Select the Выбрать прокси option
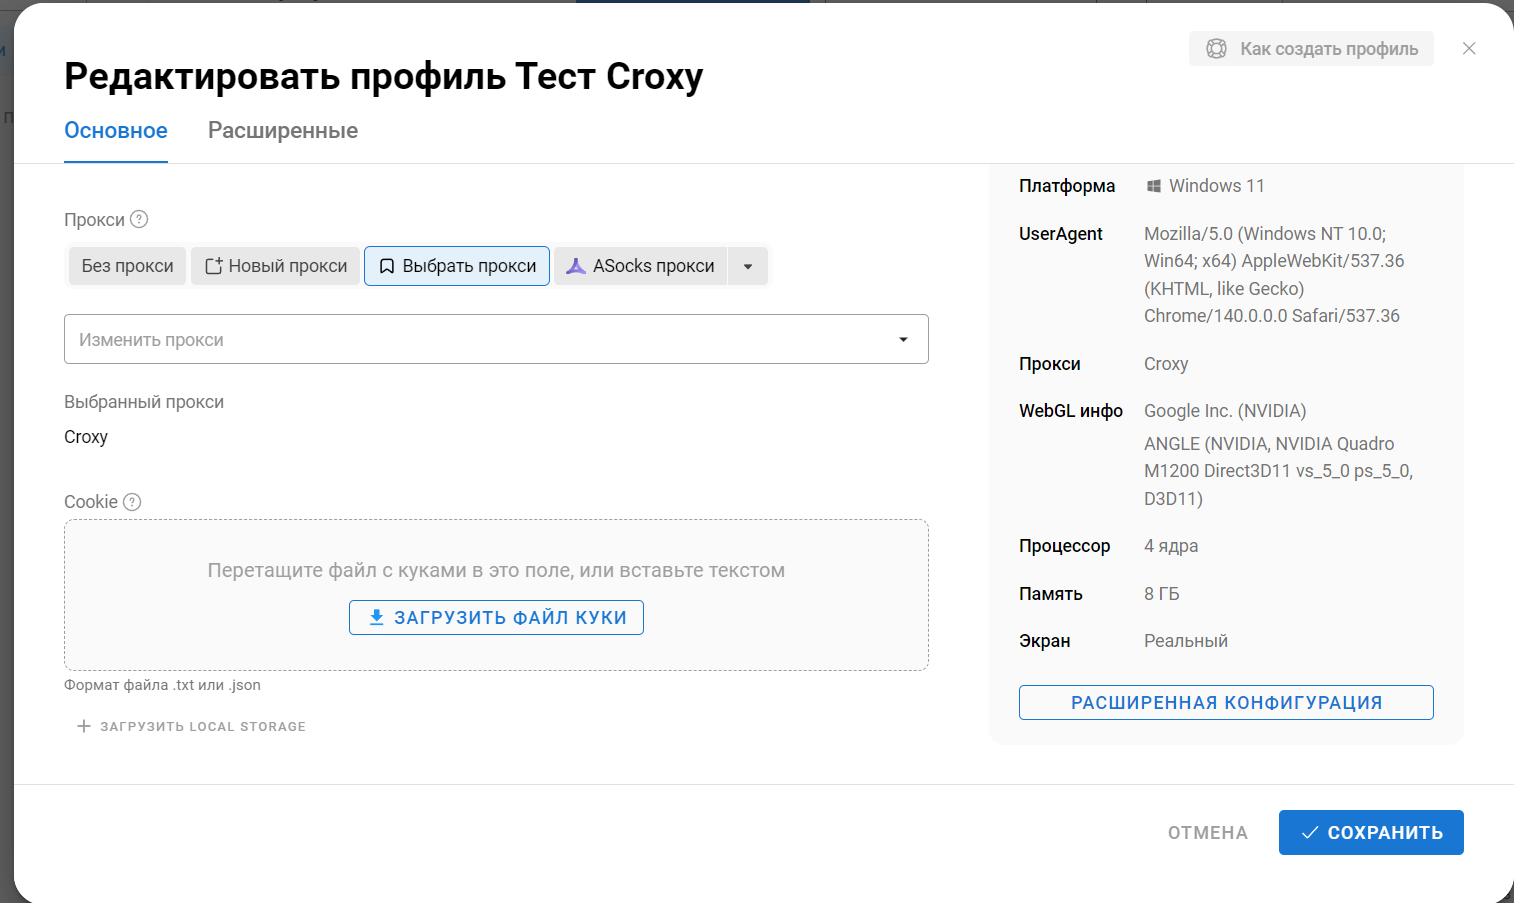 tap(457, 266)
